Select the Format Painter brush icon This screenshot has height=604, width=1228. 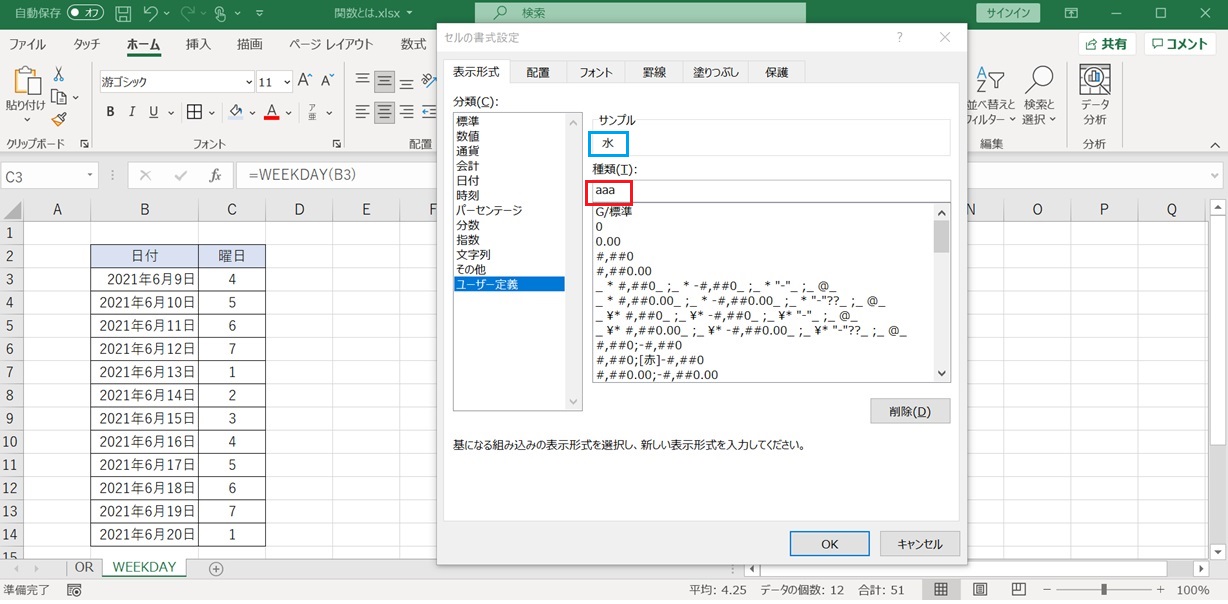tap(59, 119)
